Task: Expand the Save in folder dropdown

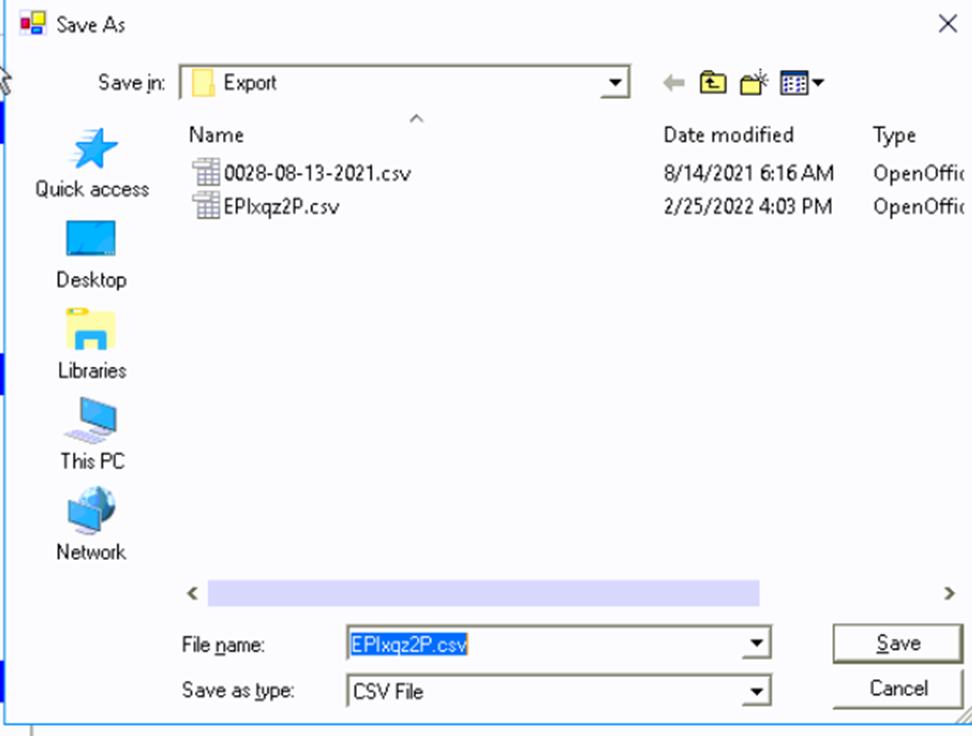Action: 615,82
